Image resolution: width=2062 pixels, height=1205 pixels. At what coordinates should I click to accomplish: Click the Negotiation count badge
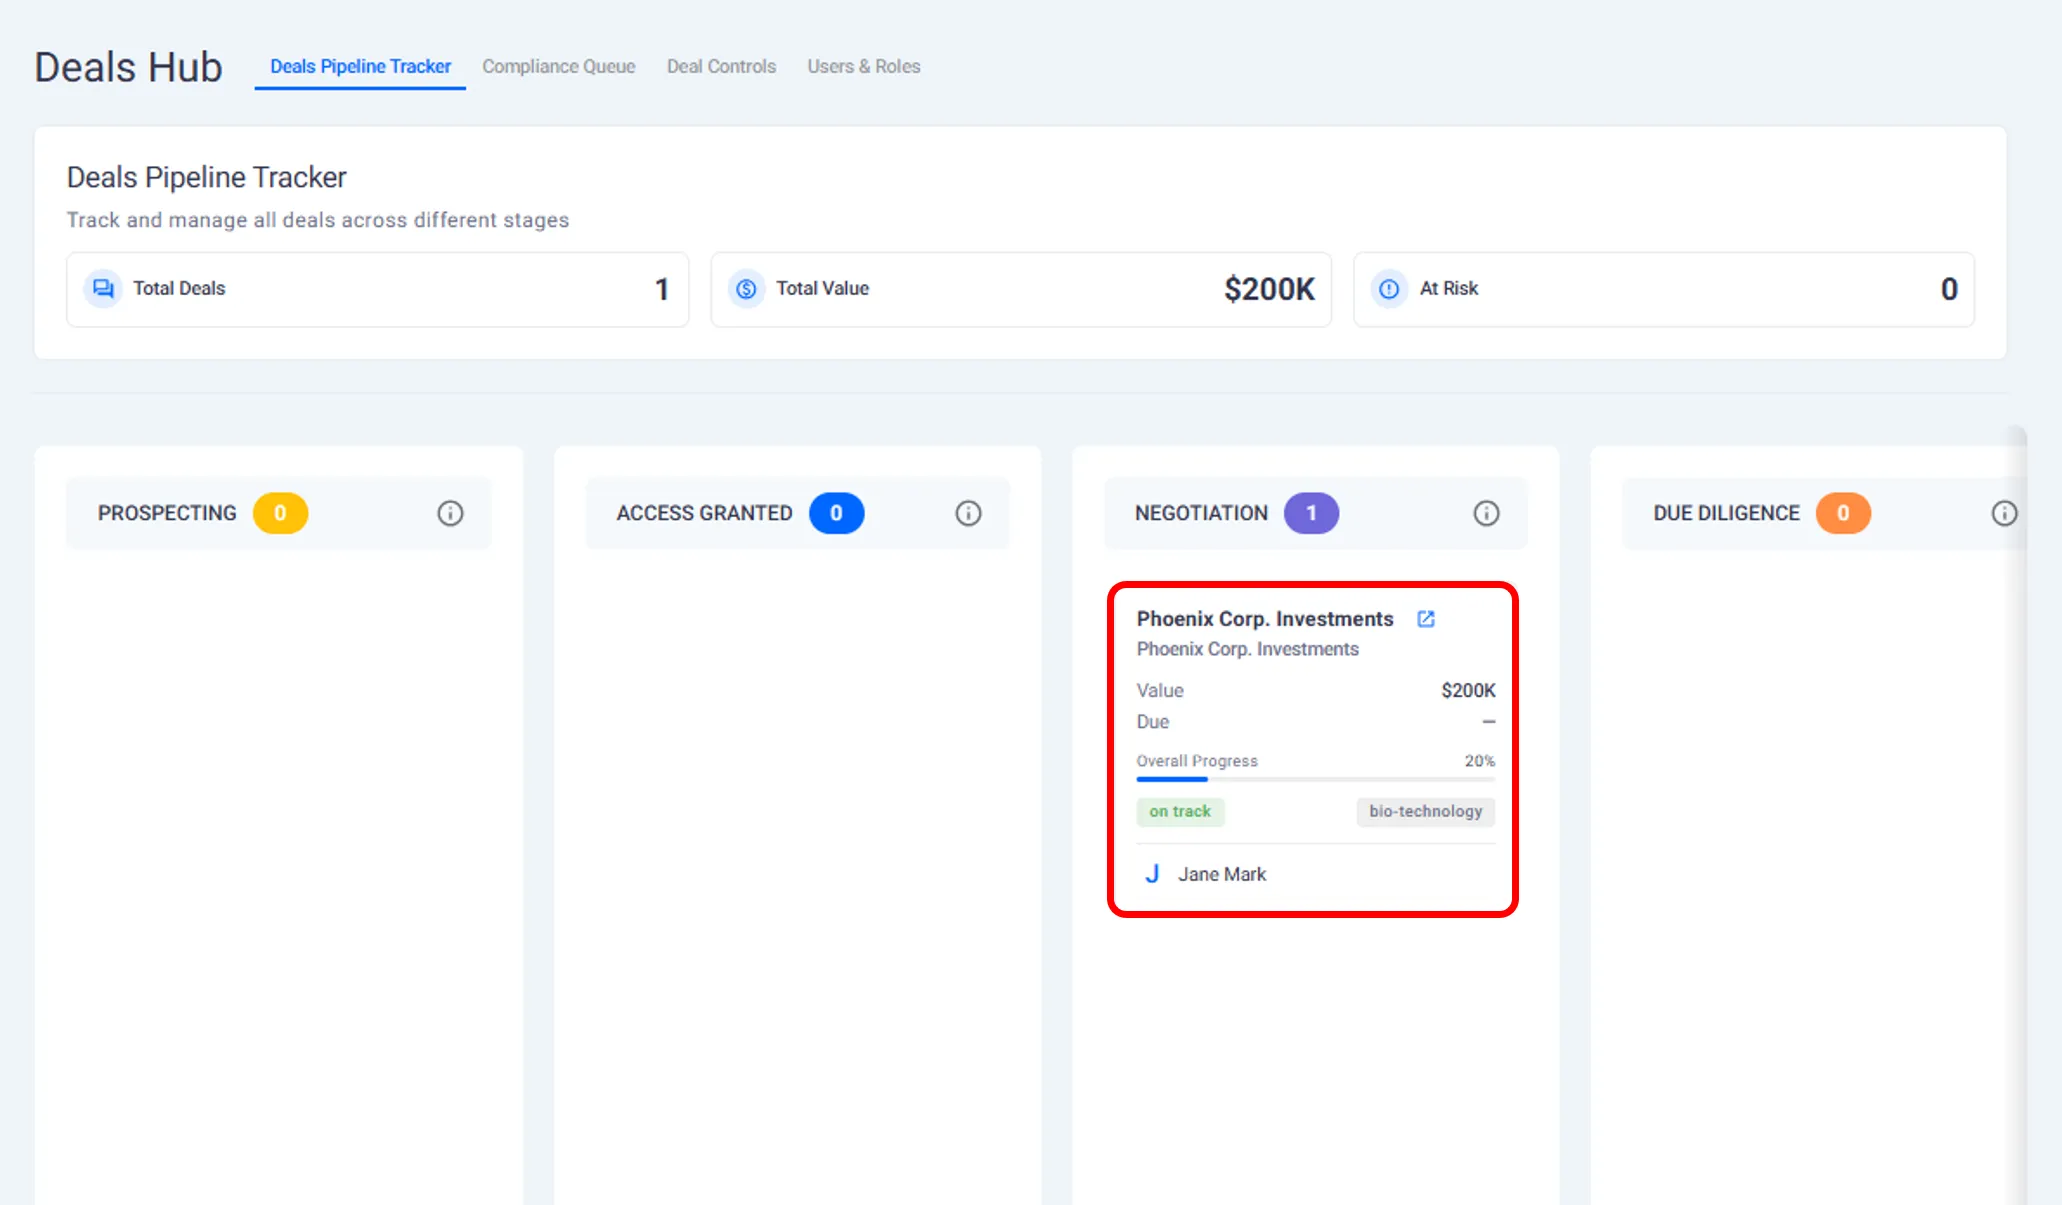pyautogui.click(x=1311, y=513)
